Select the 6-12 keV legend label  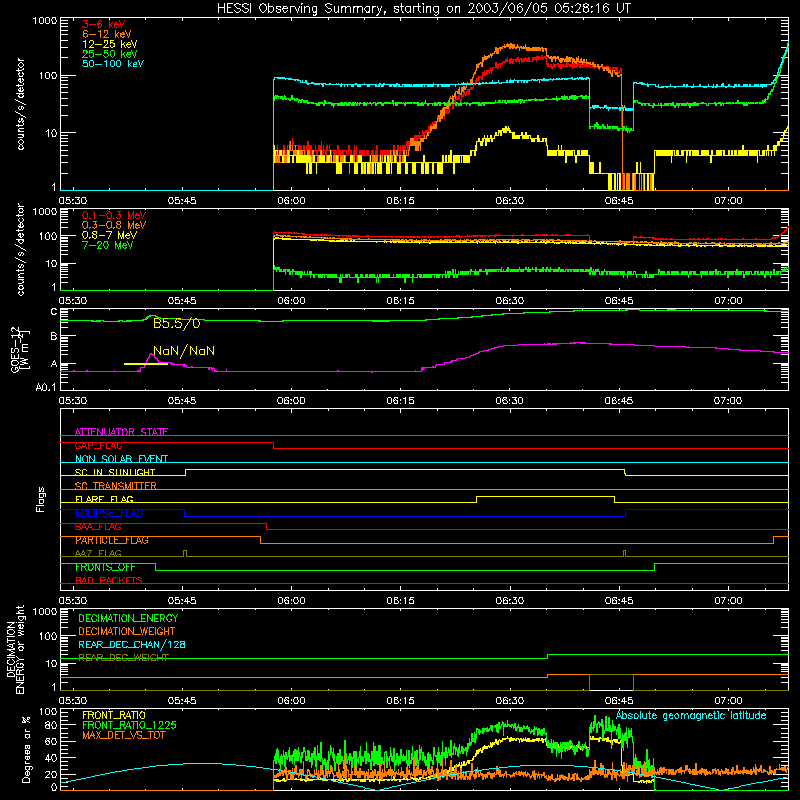[x=107, y=34]
